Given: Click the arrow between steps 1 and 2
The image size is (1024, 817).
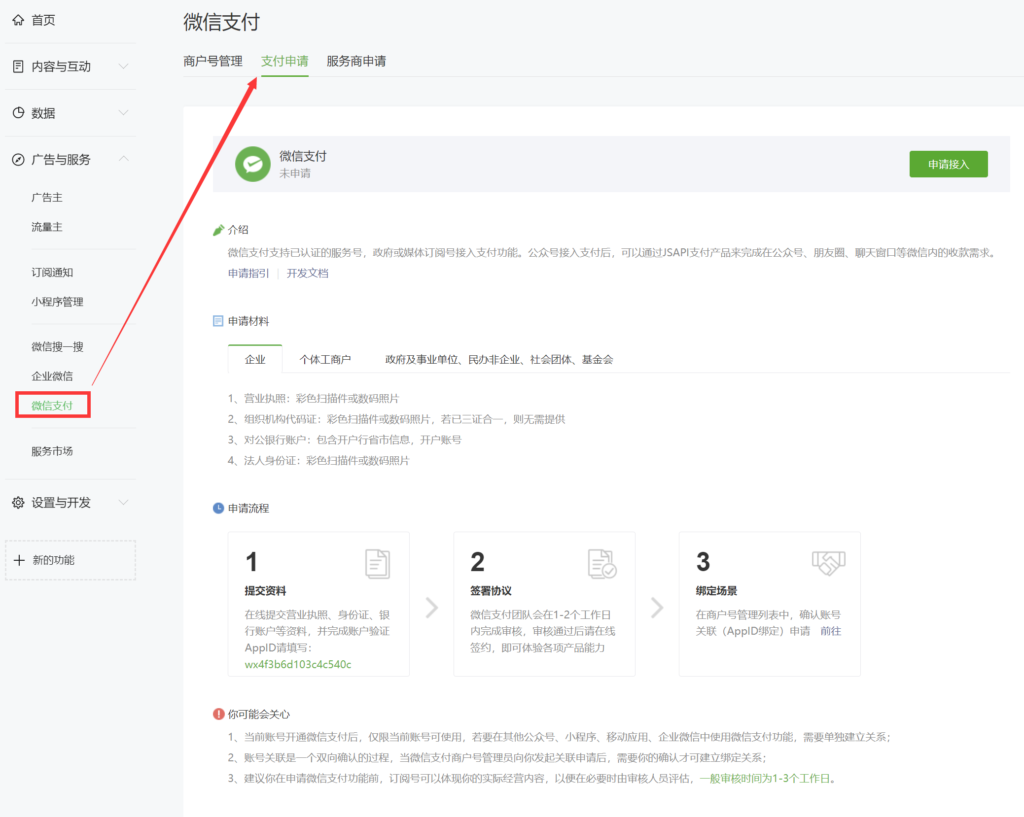Looking at the screenshot, I should tap(432, 607).
